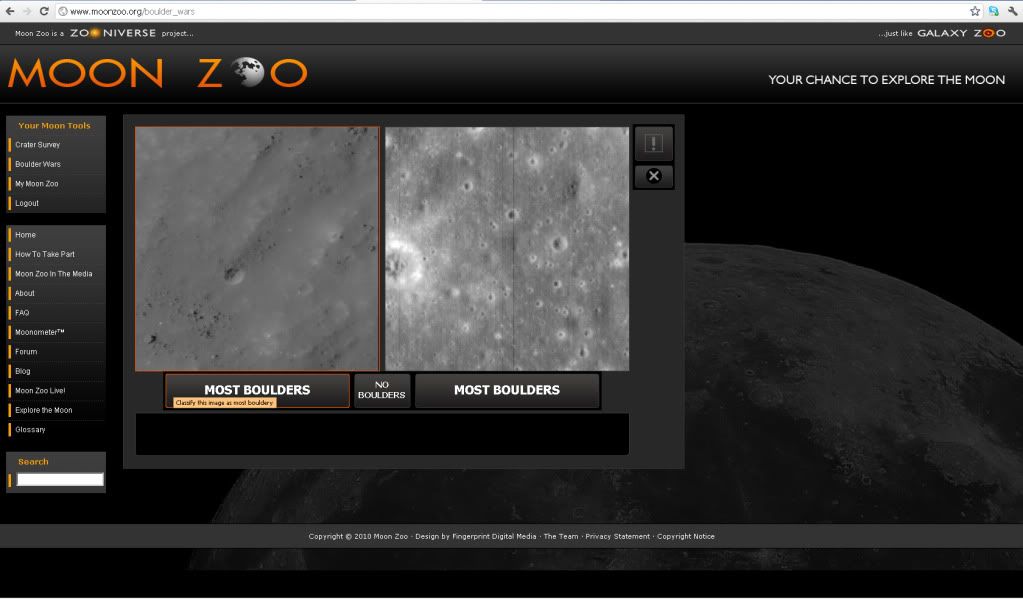Open Copyright Notice footer link
The width and height of the screenshot is (1023, 599).
[x=686, y=536]
